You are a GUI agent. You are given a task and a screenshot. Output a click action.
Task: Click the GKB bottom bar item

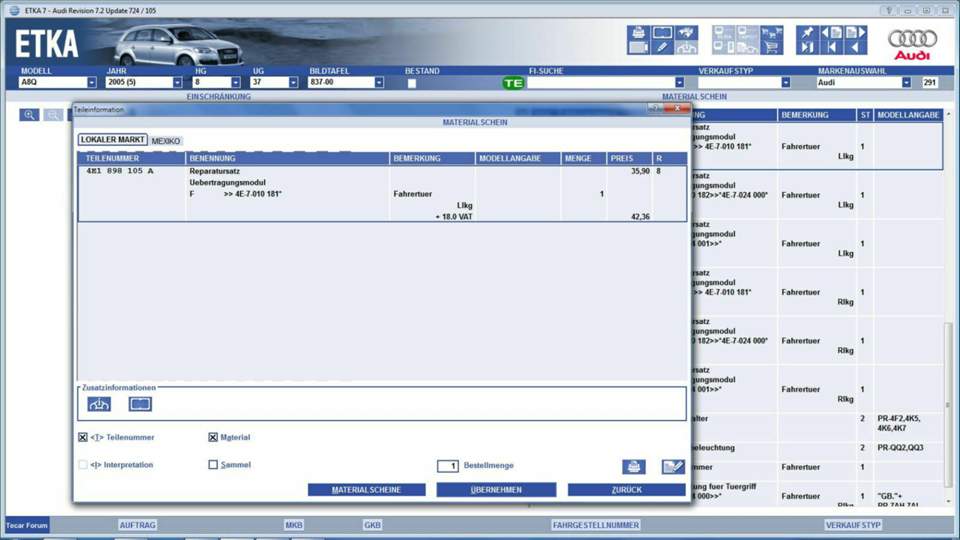372,525
